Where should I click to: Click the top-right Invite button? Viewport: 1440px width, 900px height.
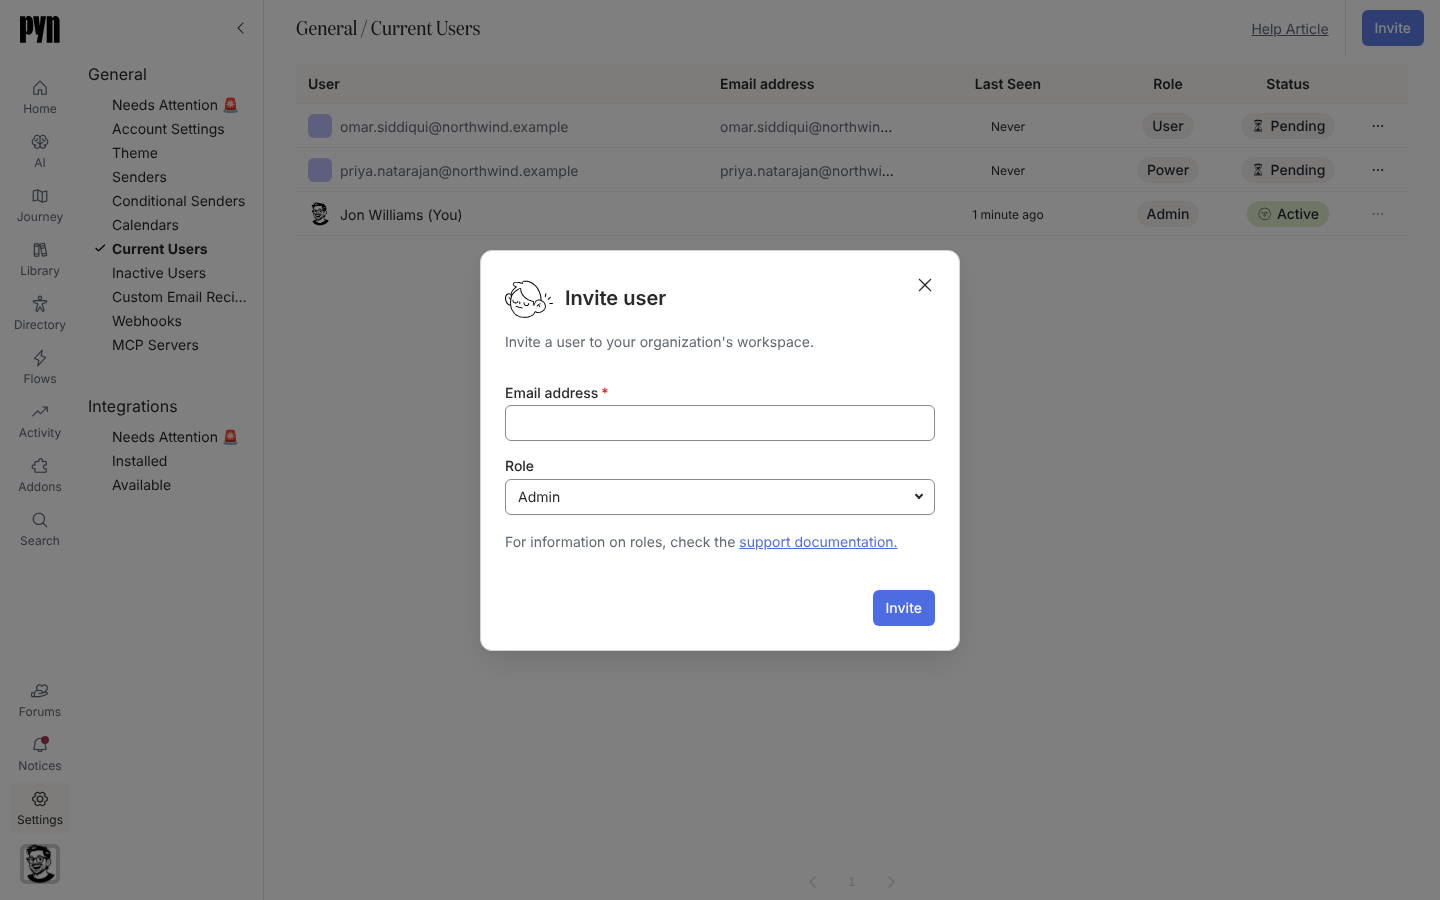pos(1393,28)
